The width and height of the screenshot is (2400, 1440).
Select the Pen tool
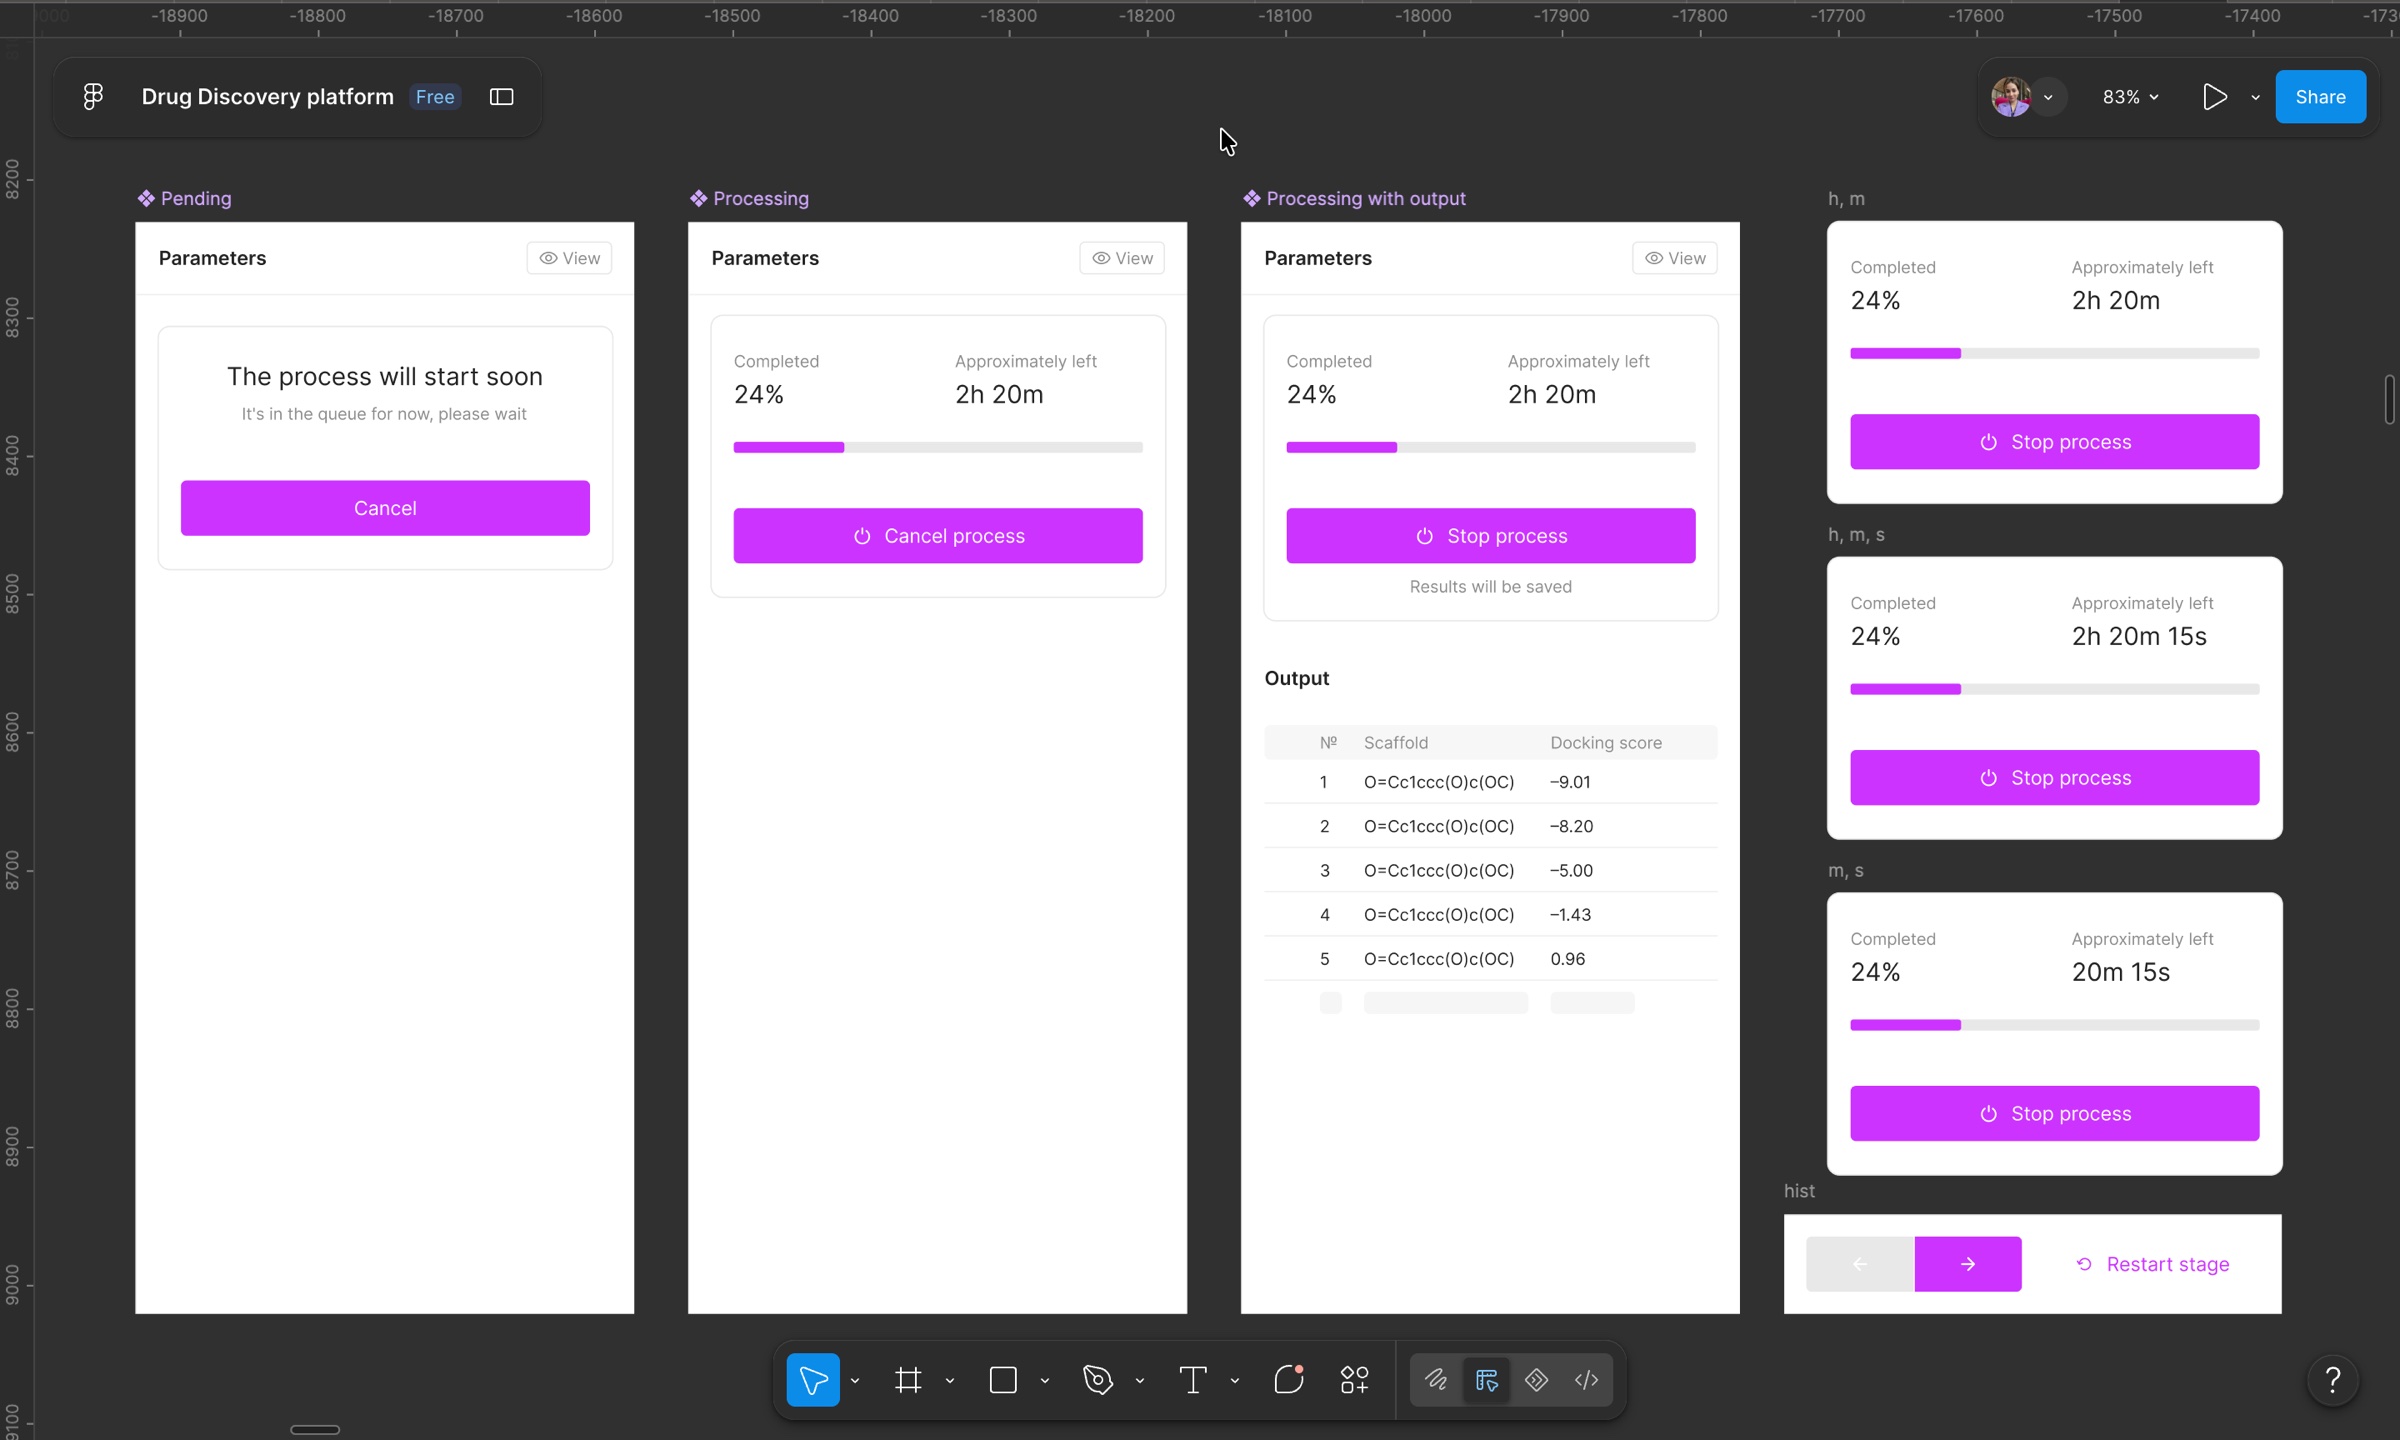click(x=1098, y=1380)
